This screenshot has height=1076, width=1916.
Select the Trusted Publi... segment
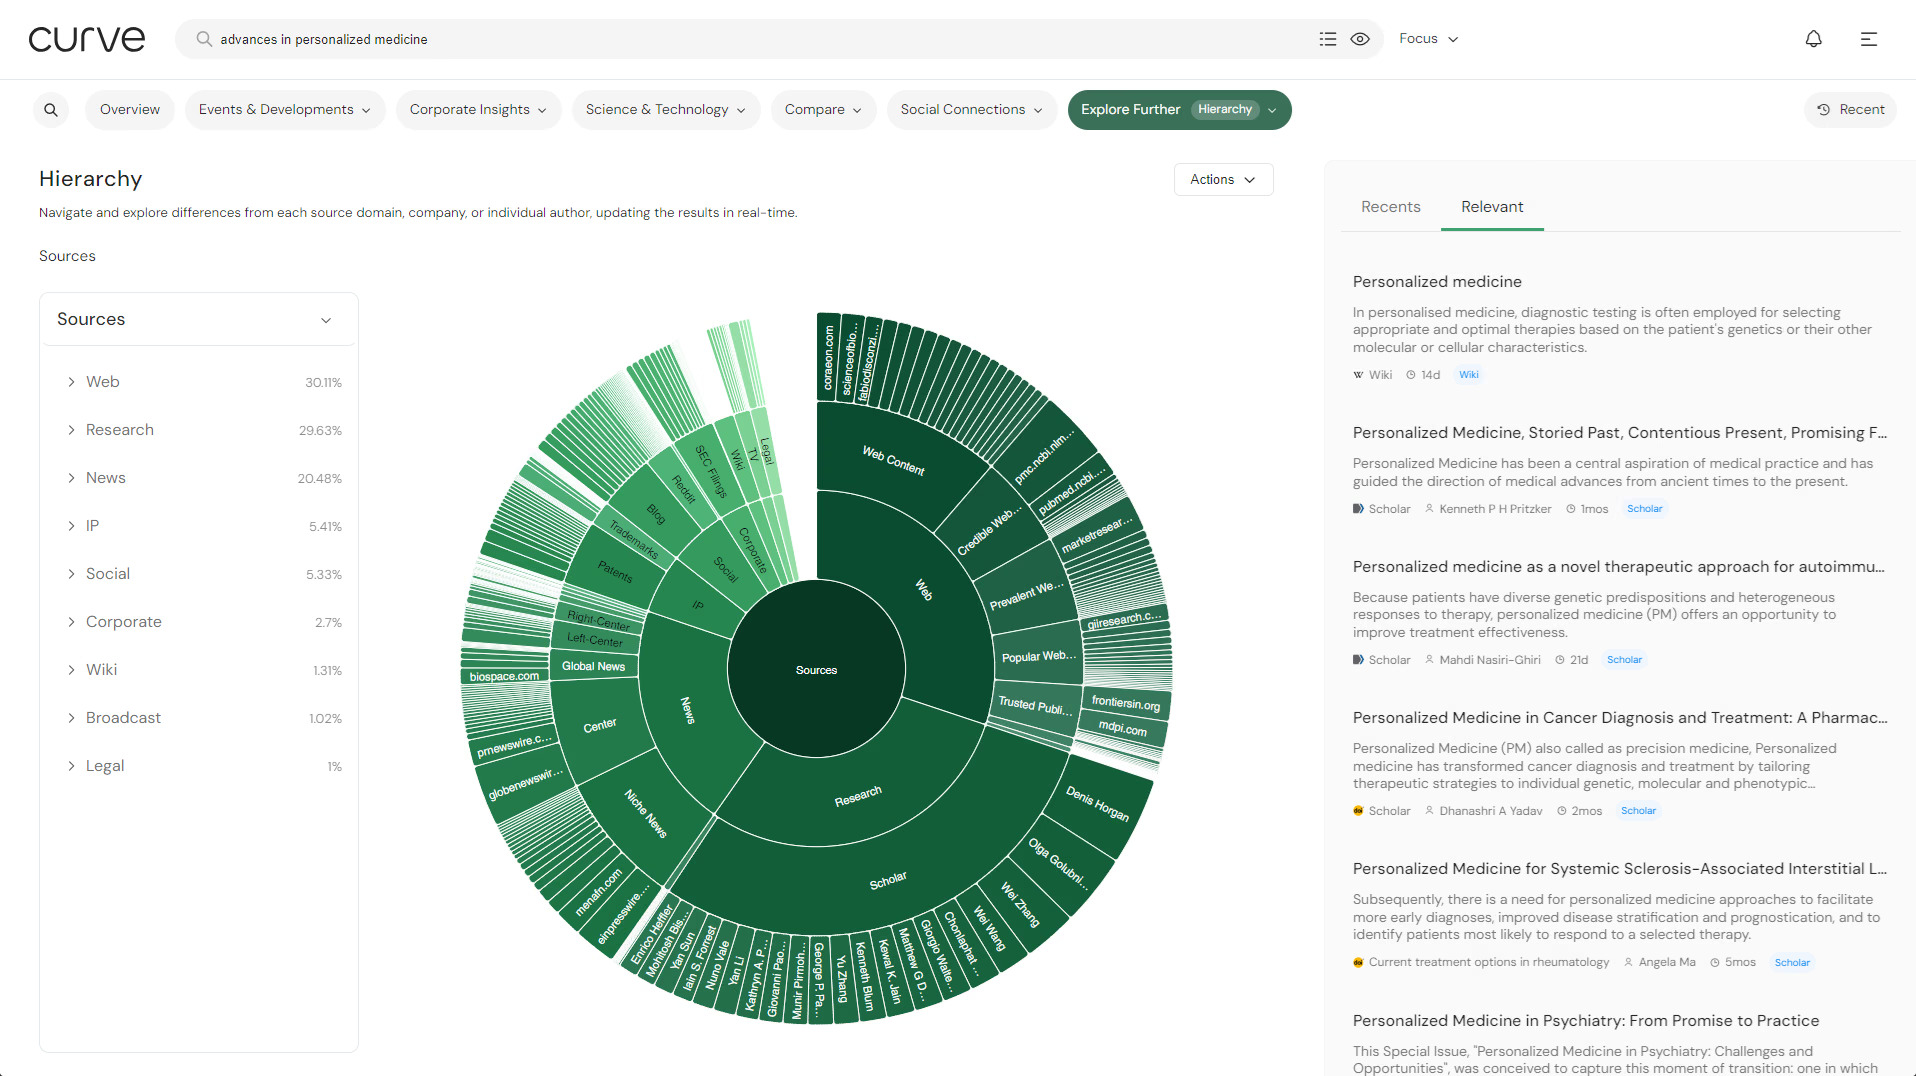pos(1036,706)
